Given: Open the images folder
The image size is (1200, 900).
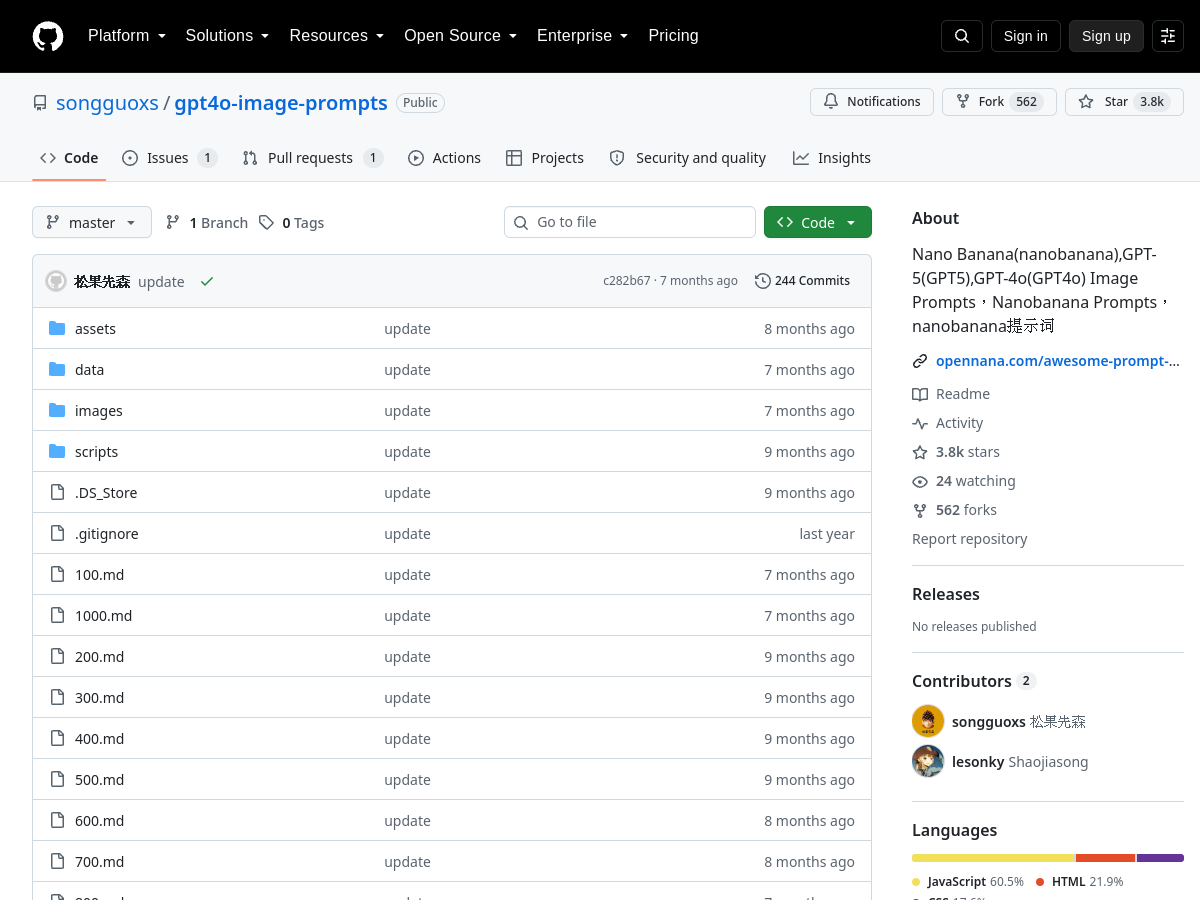Looking at the screenshot, I should (x=99, y=411).
